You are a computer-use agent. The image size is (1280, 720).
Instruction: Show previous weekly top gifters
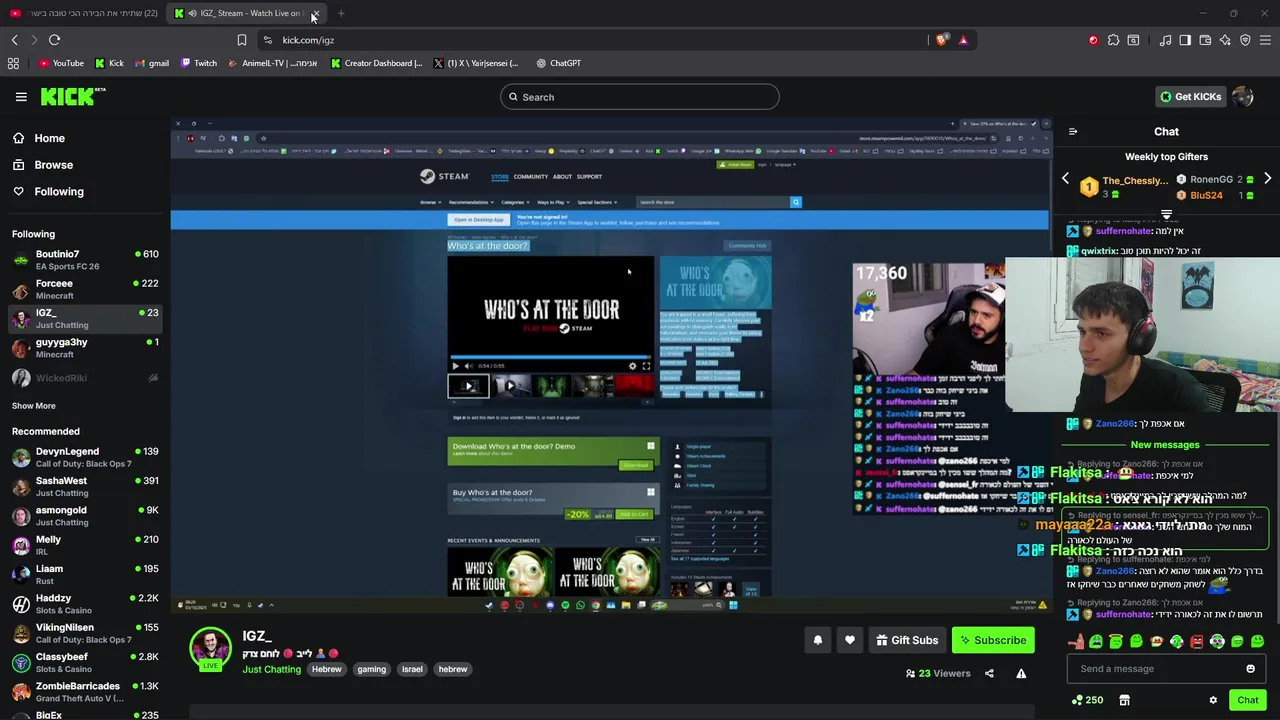point(1065,179)
